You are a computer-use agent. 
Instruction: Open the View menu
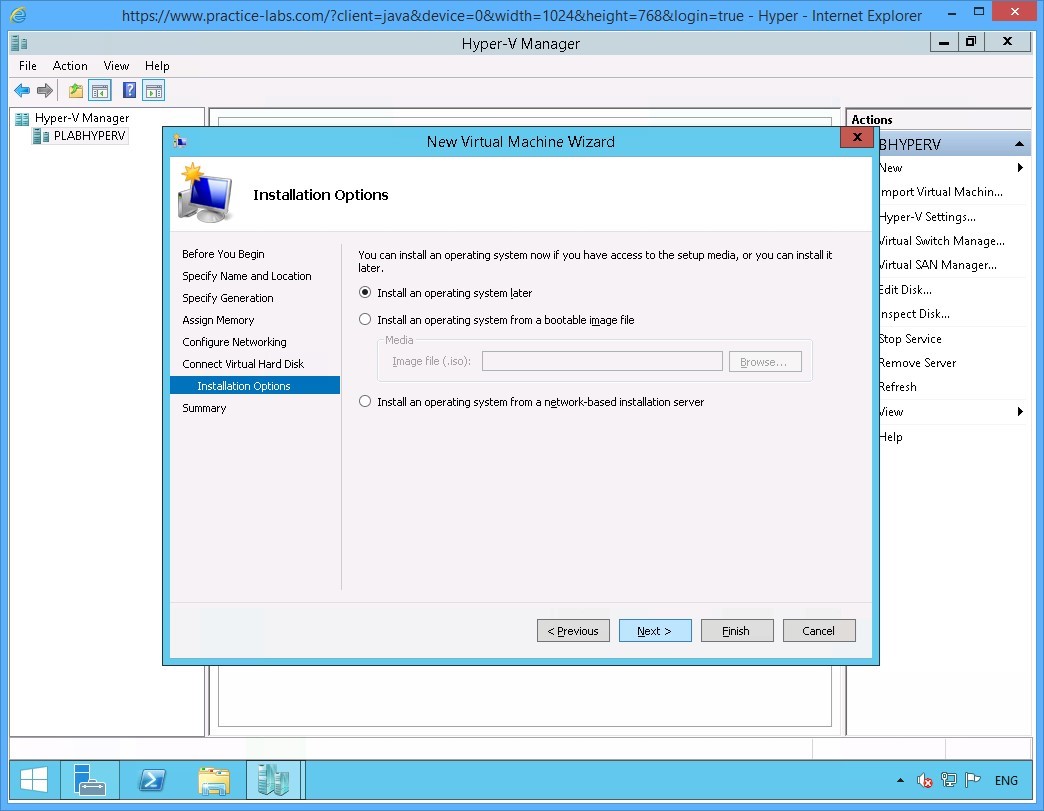116,66
